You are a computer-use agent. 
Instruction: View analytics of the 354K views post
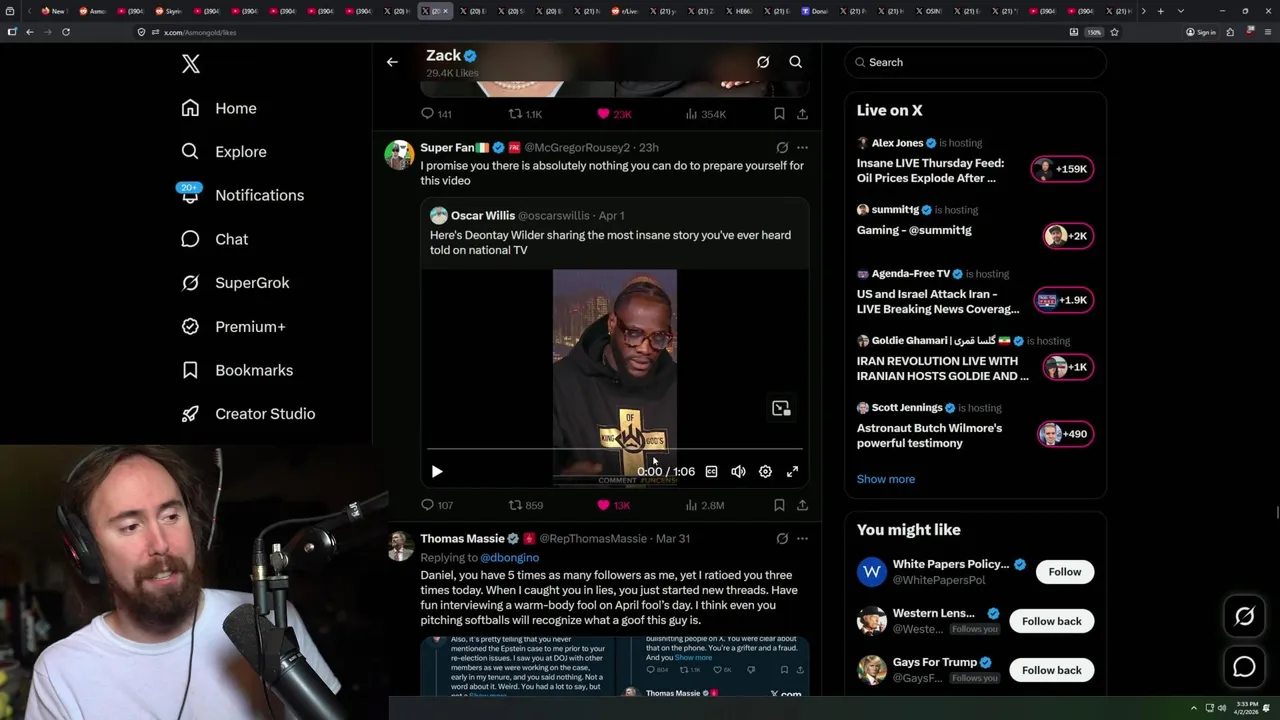coord(705,114)
